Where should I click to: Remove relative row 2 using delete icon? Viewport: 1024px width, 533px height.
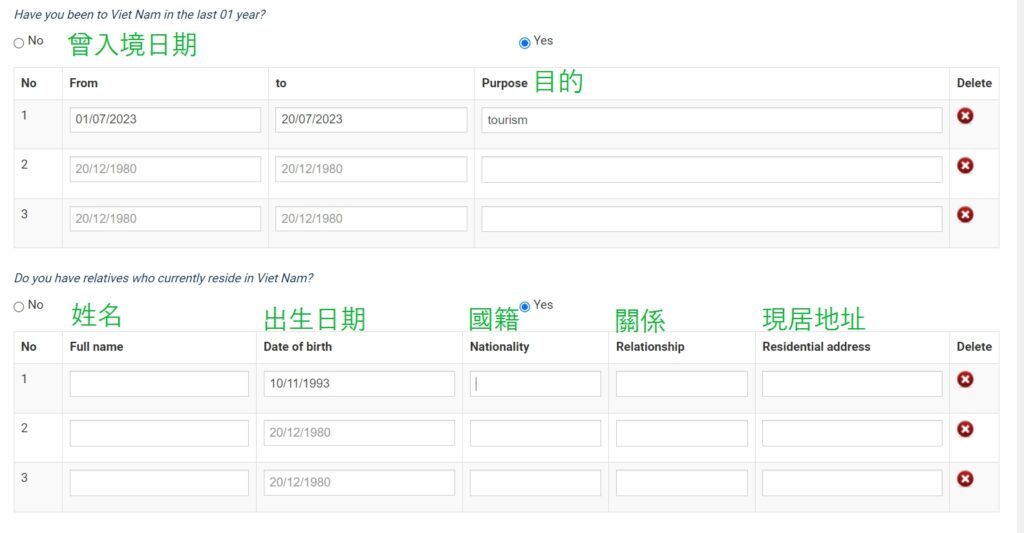(x=965, y=429)
